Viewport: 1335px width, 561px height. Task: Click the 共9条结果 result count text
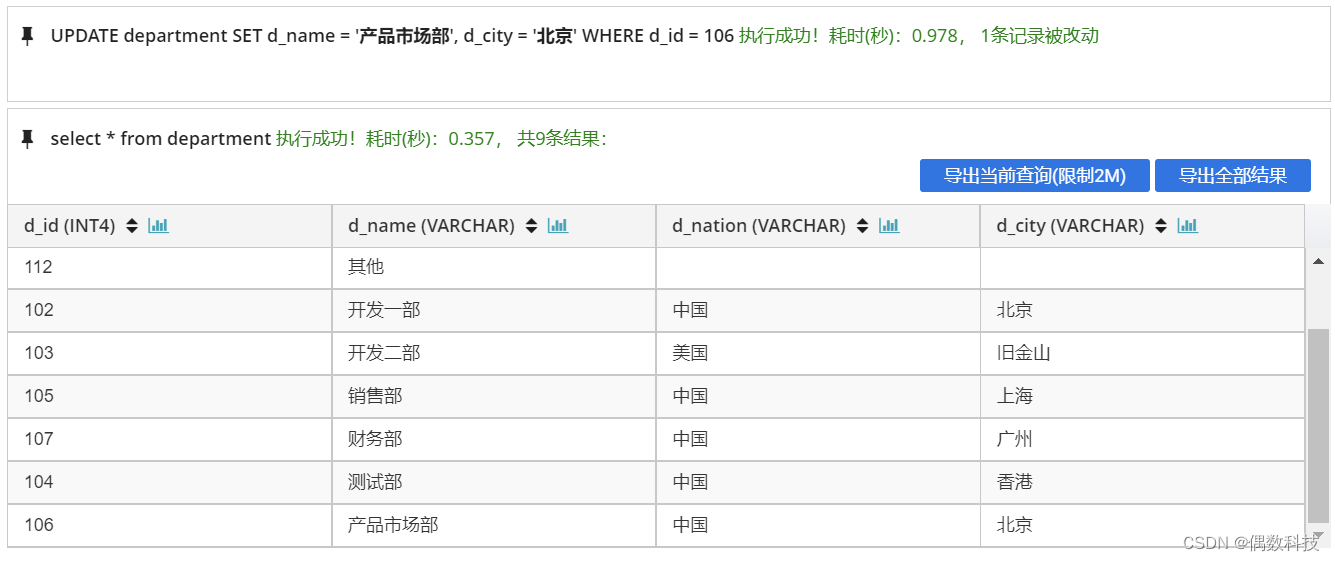(561, 139)
